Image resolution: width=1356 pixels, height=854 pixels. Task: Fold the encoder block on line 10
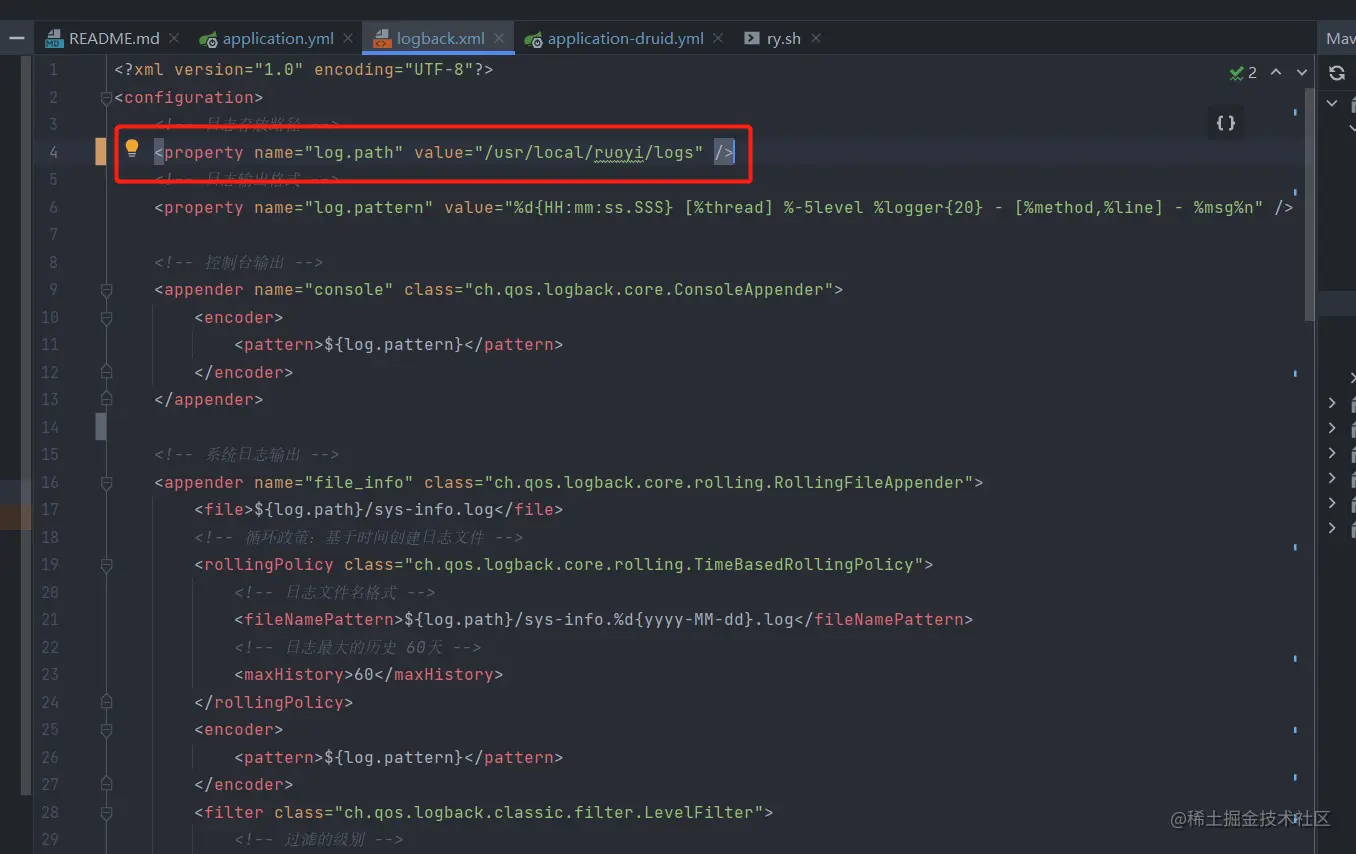tap(106, 317)
